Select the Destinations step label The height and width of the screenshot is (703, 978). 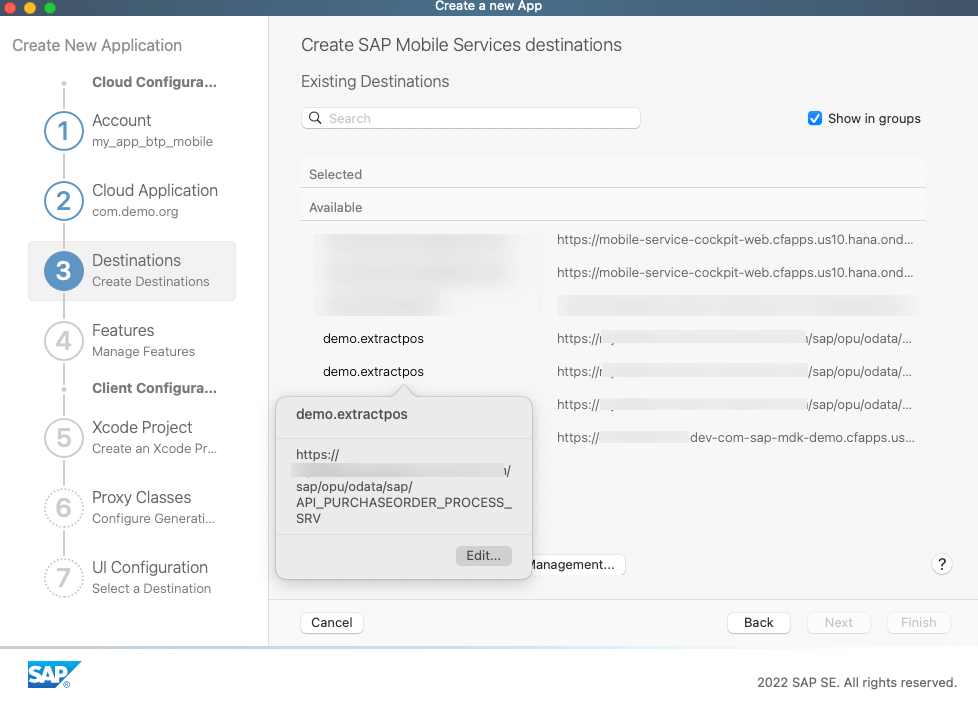coord(137,260)
